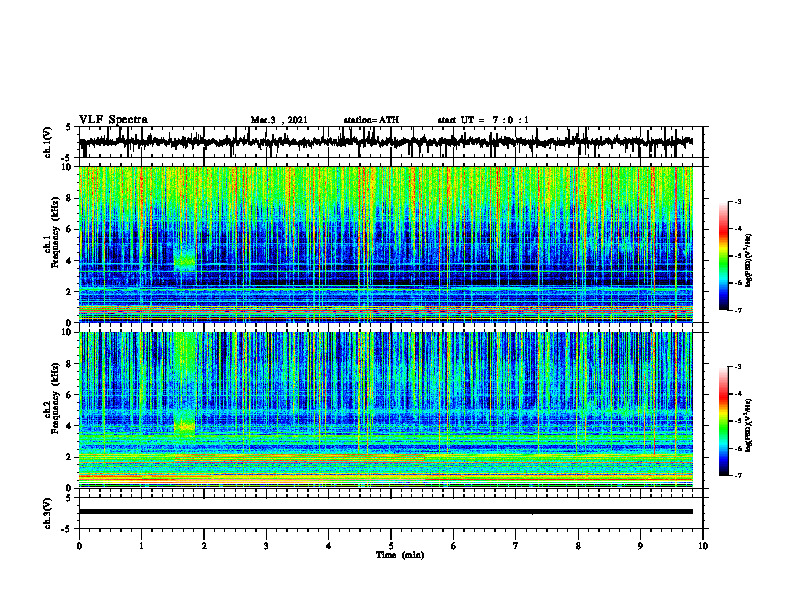This screenshot has width=792, height=612.
Task: Click the "ch.3(V)" axis label
Action: click(x=48, y=513)
